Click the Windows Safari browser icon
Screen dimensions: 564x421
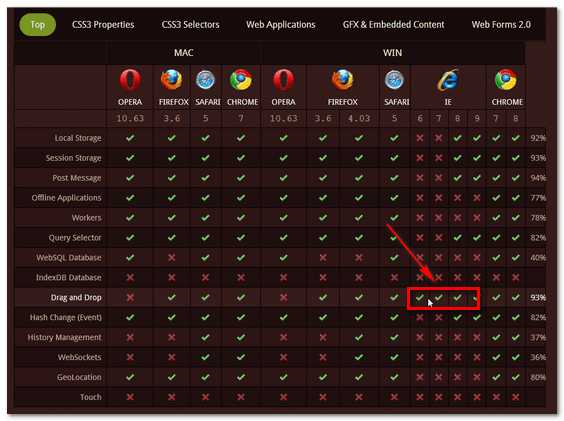(x=395, y=80)
